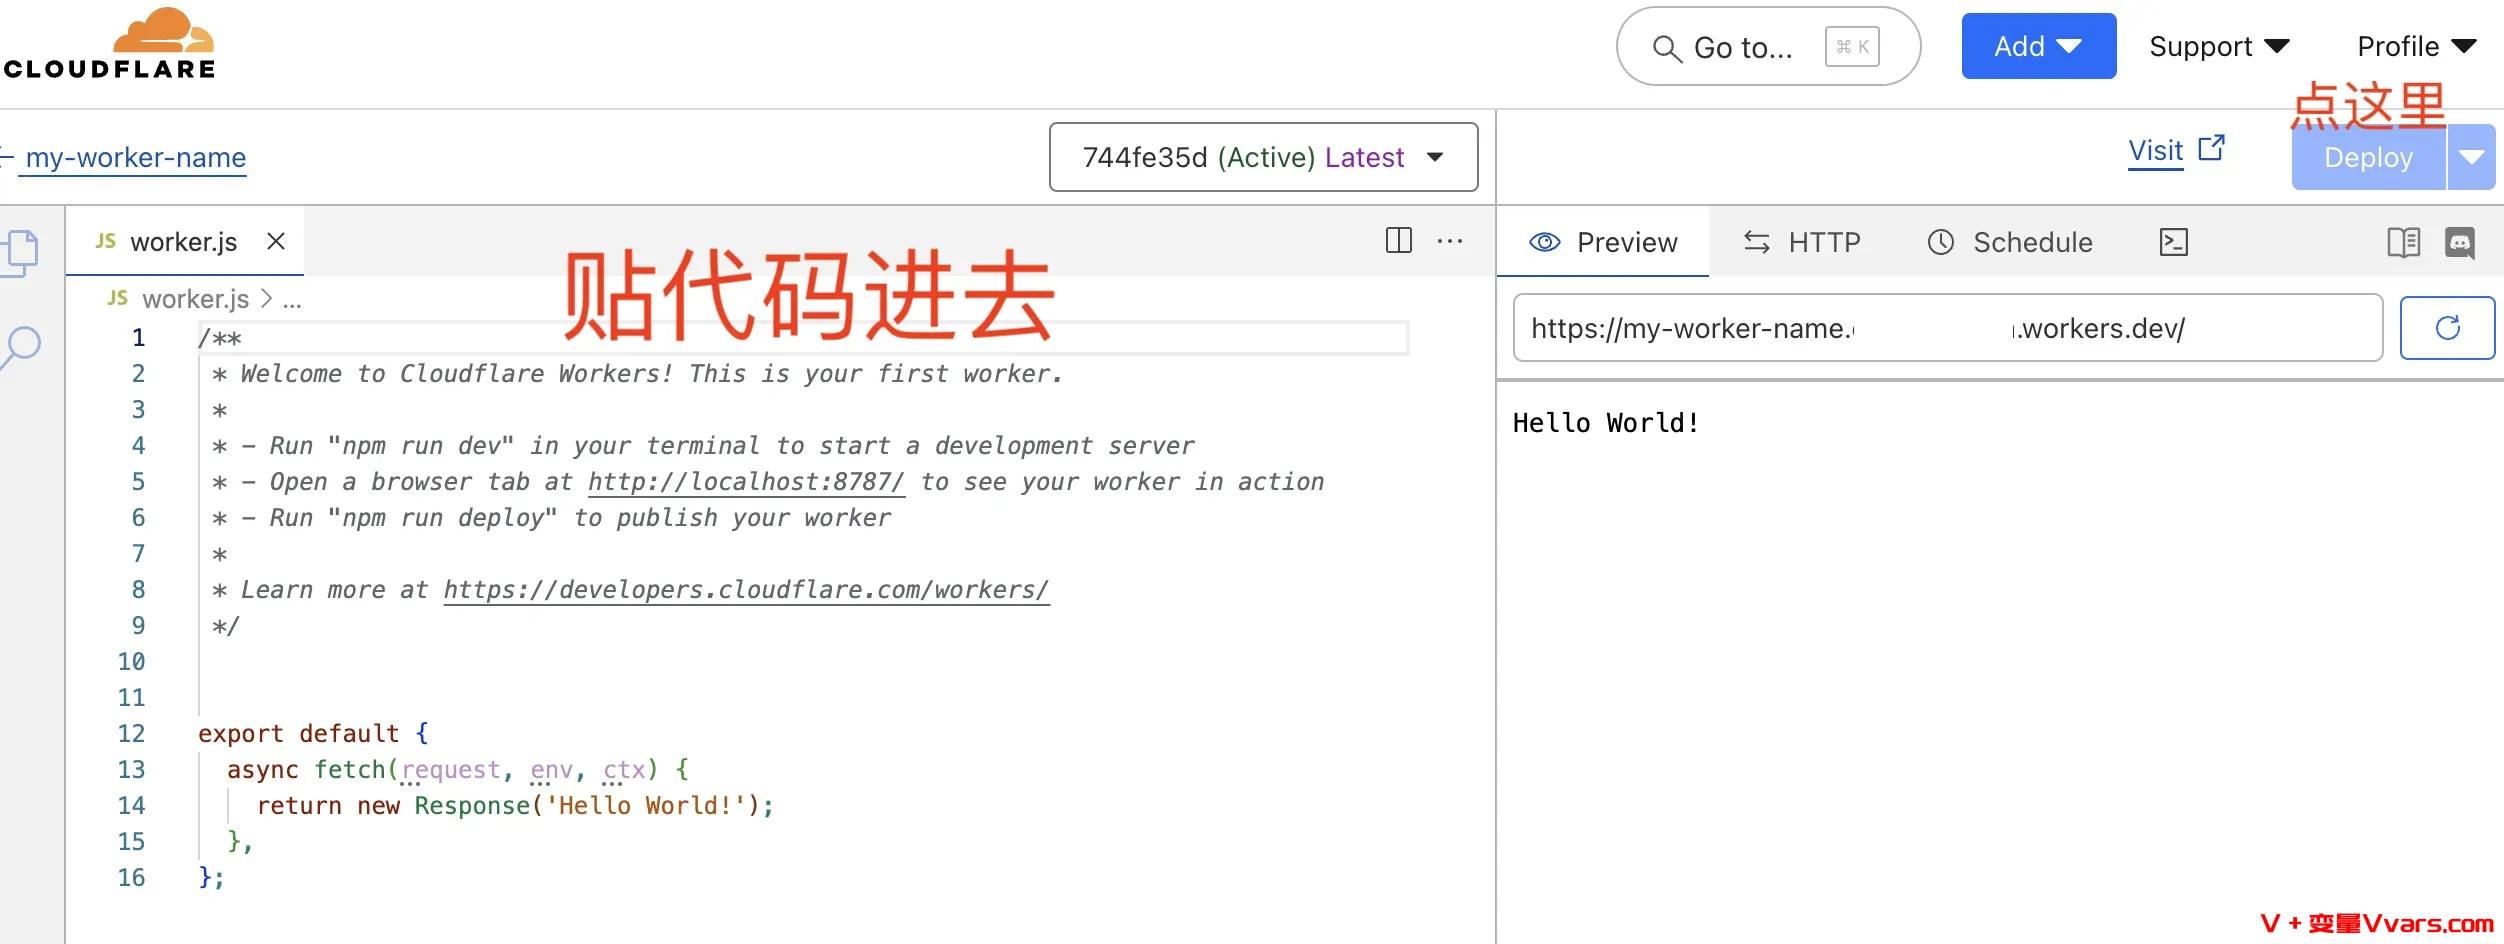Switch to the Schedule tab
This screenshot has width=2504, height=944.
tap(2010, 242)
